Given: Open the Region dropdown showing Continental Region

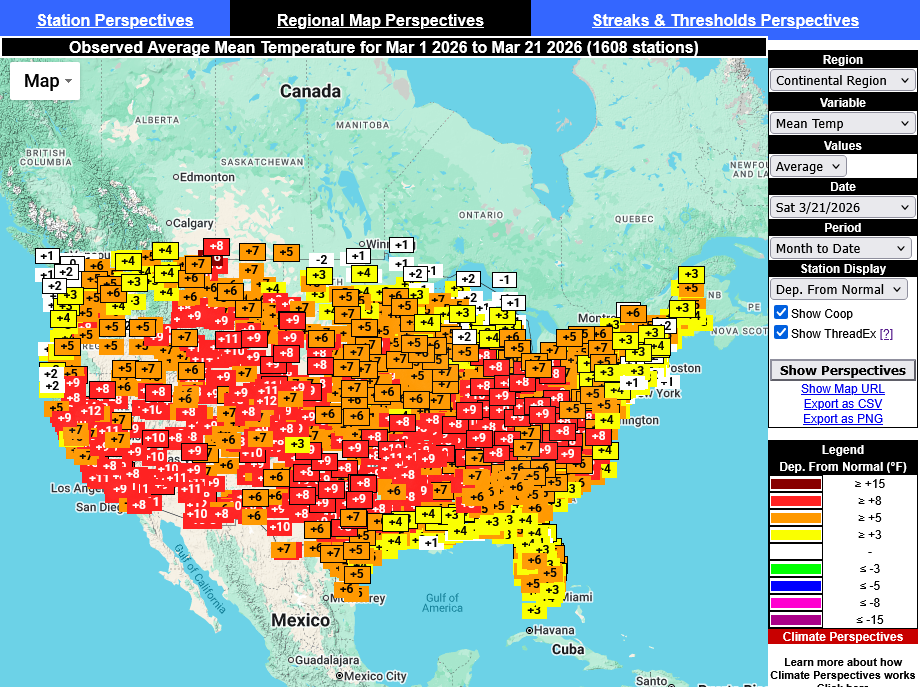Looking at the screenshot, I should [843, 81].
